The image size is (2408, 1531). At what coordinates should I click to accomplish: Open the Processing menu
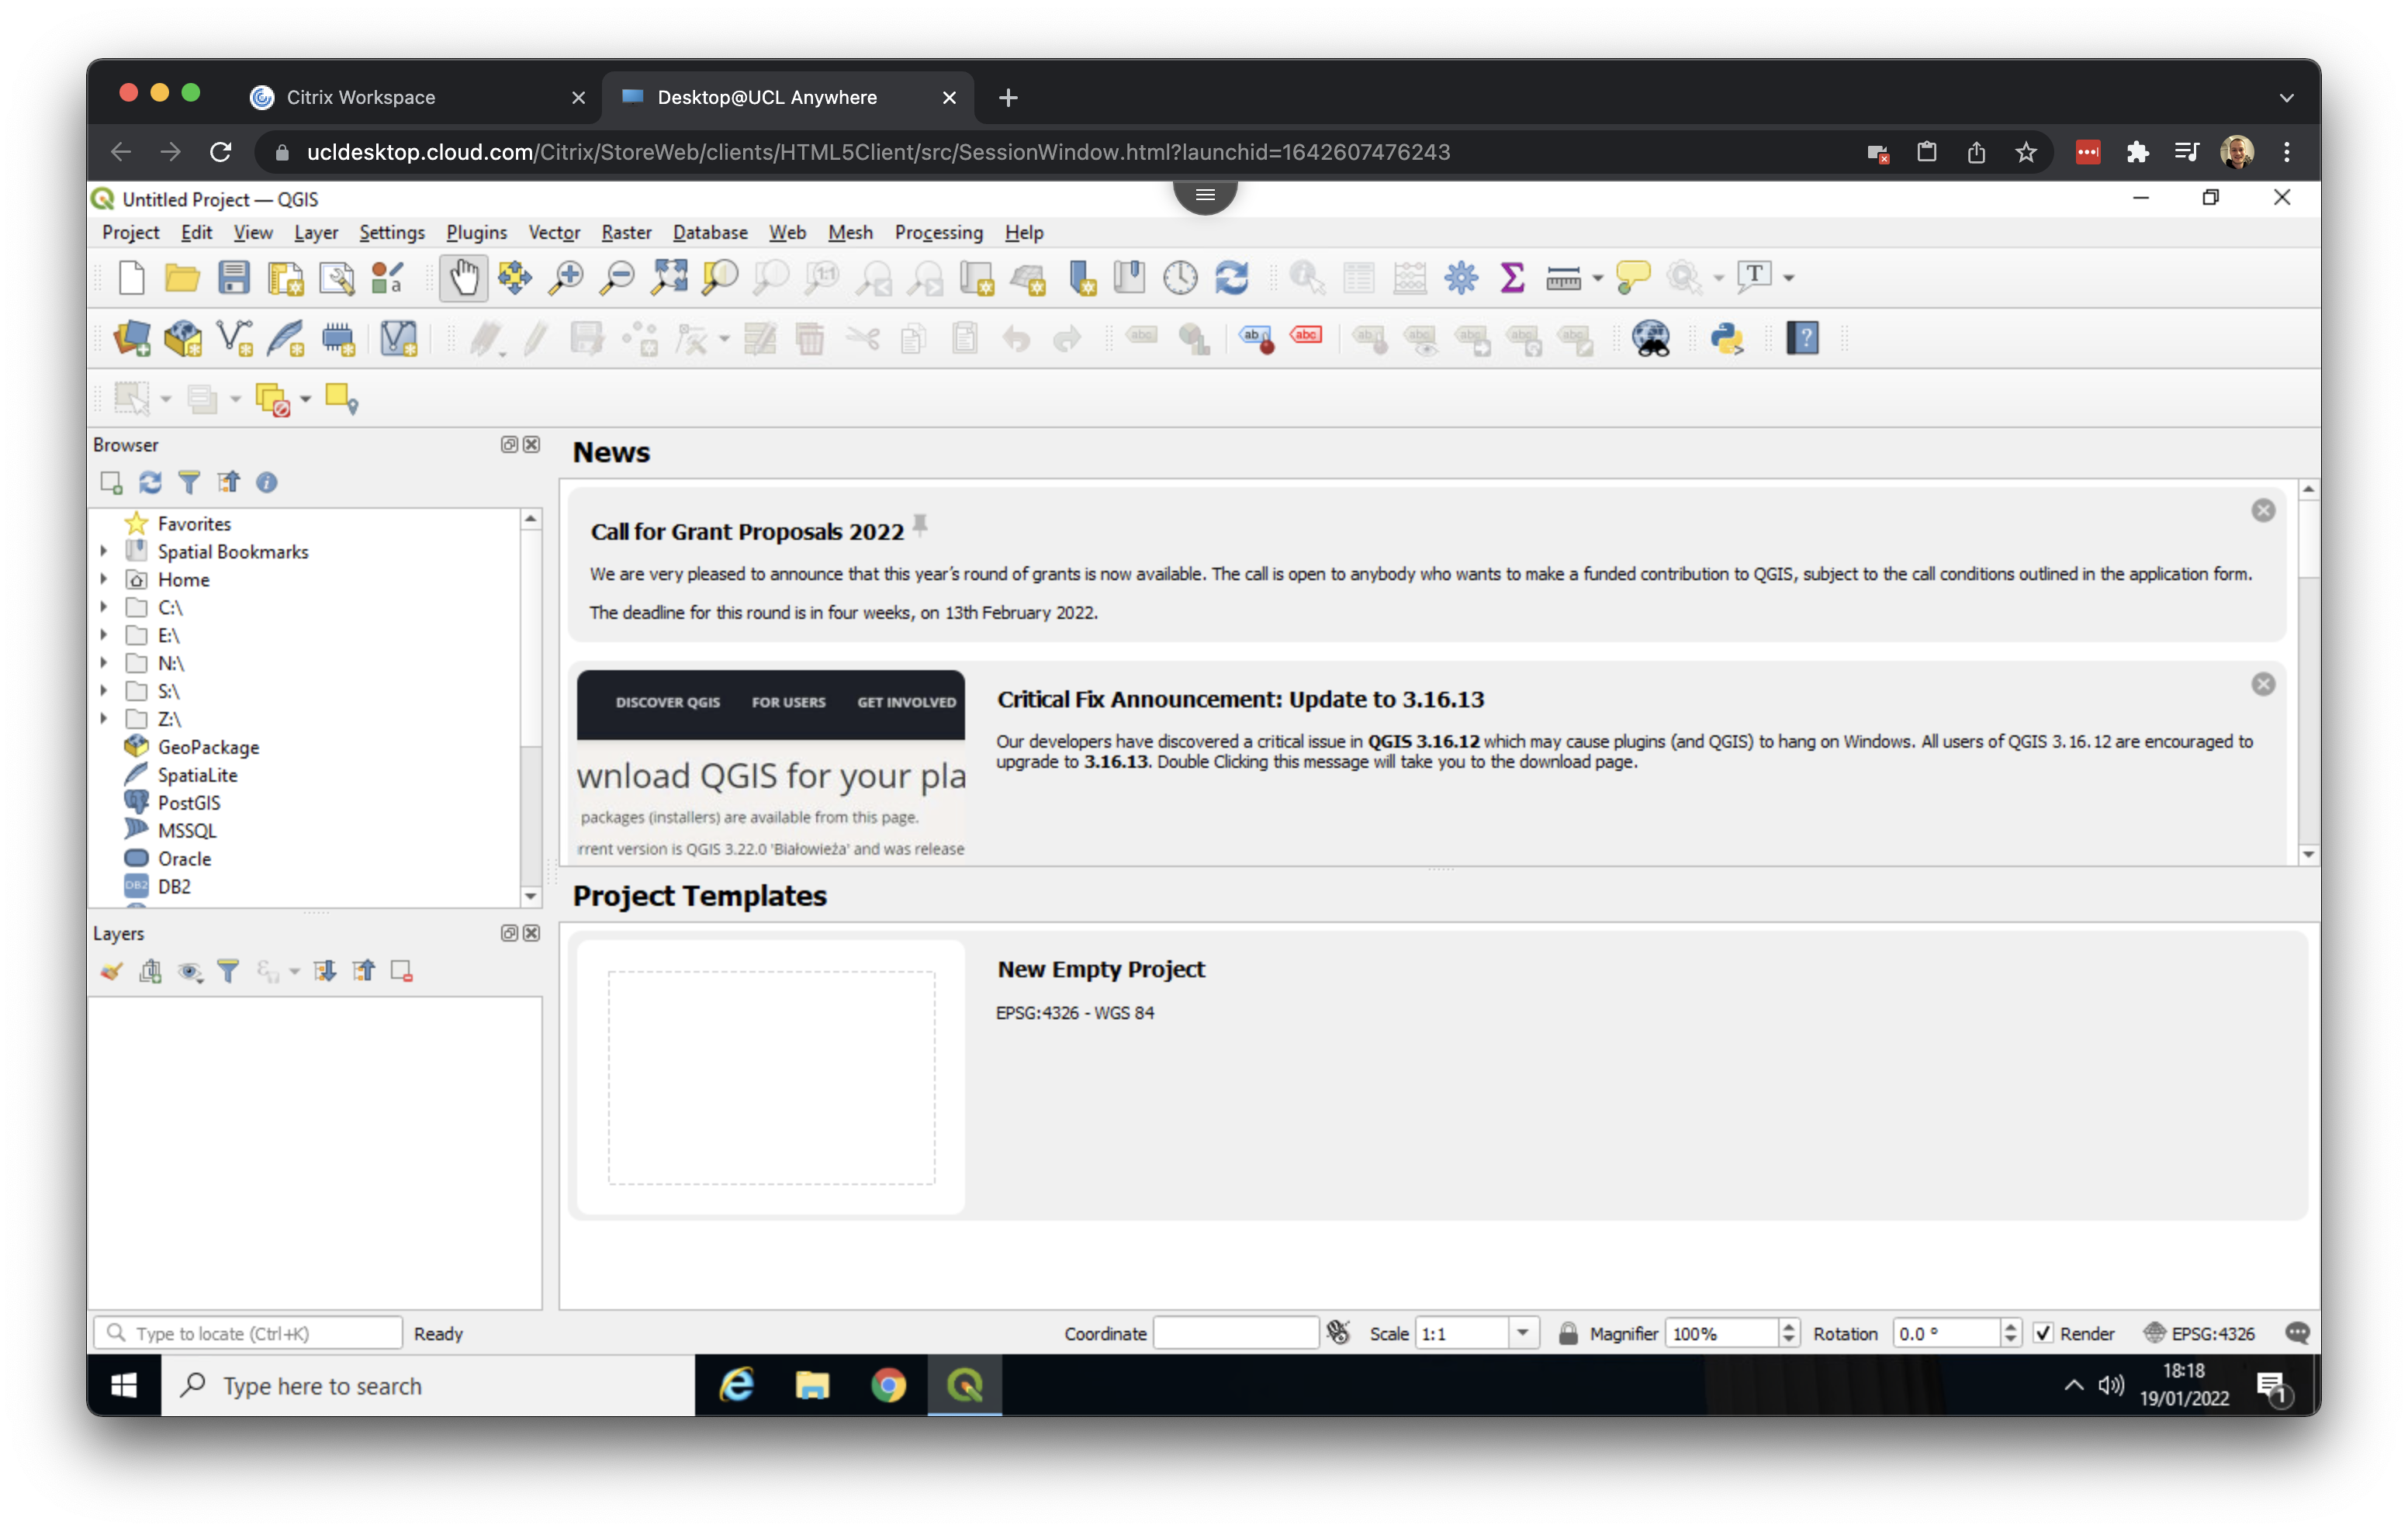tap(938, 232)
